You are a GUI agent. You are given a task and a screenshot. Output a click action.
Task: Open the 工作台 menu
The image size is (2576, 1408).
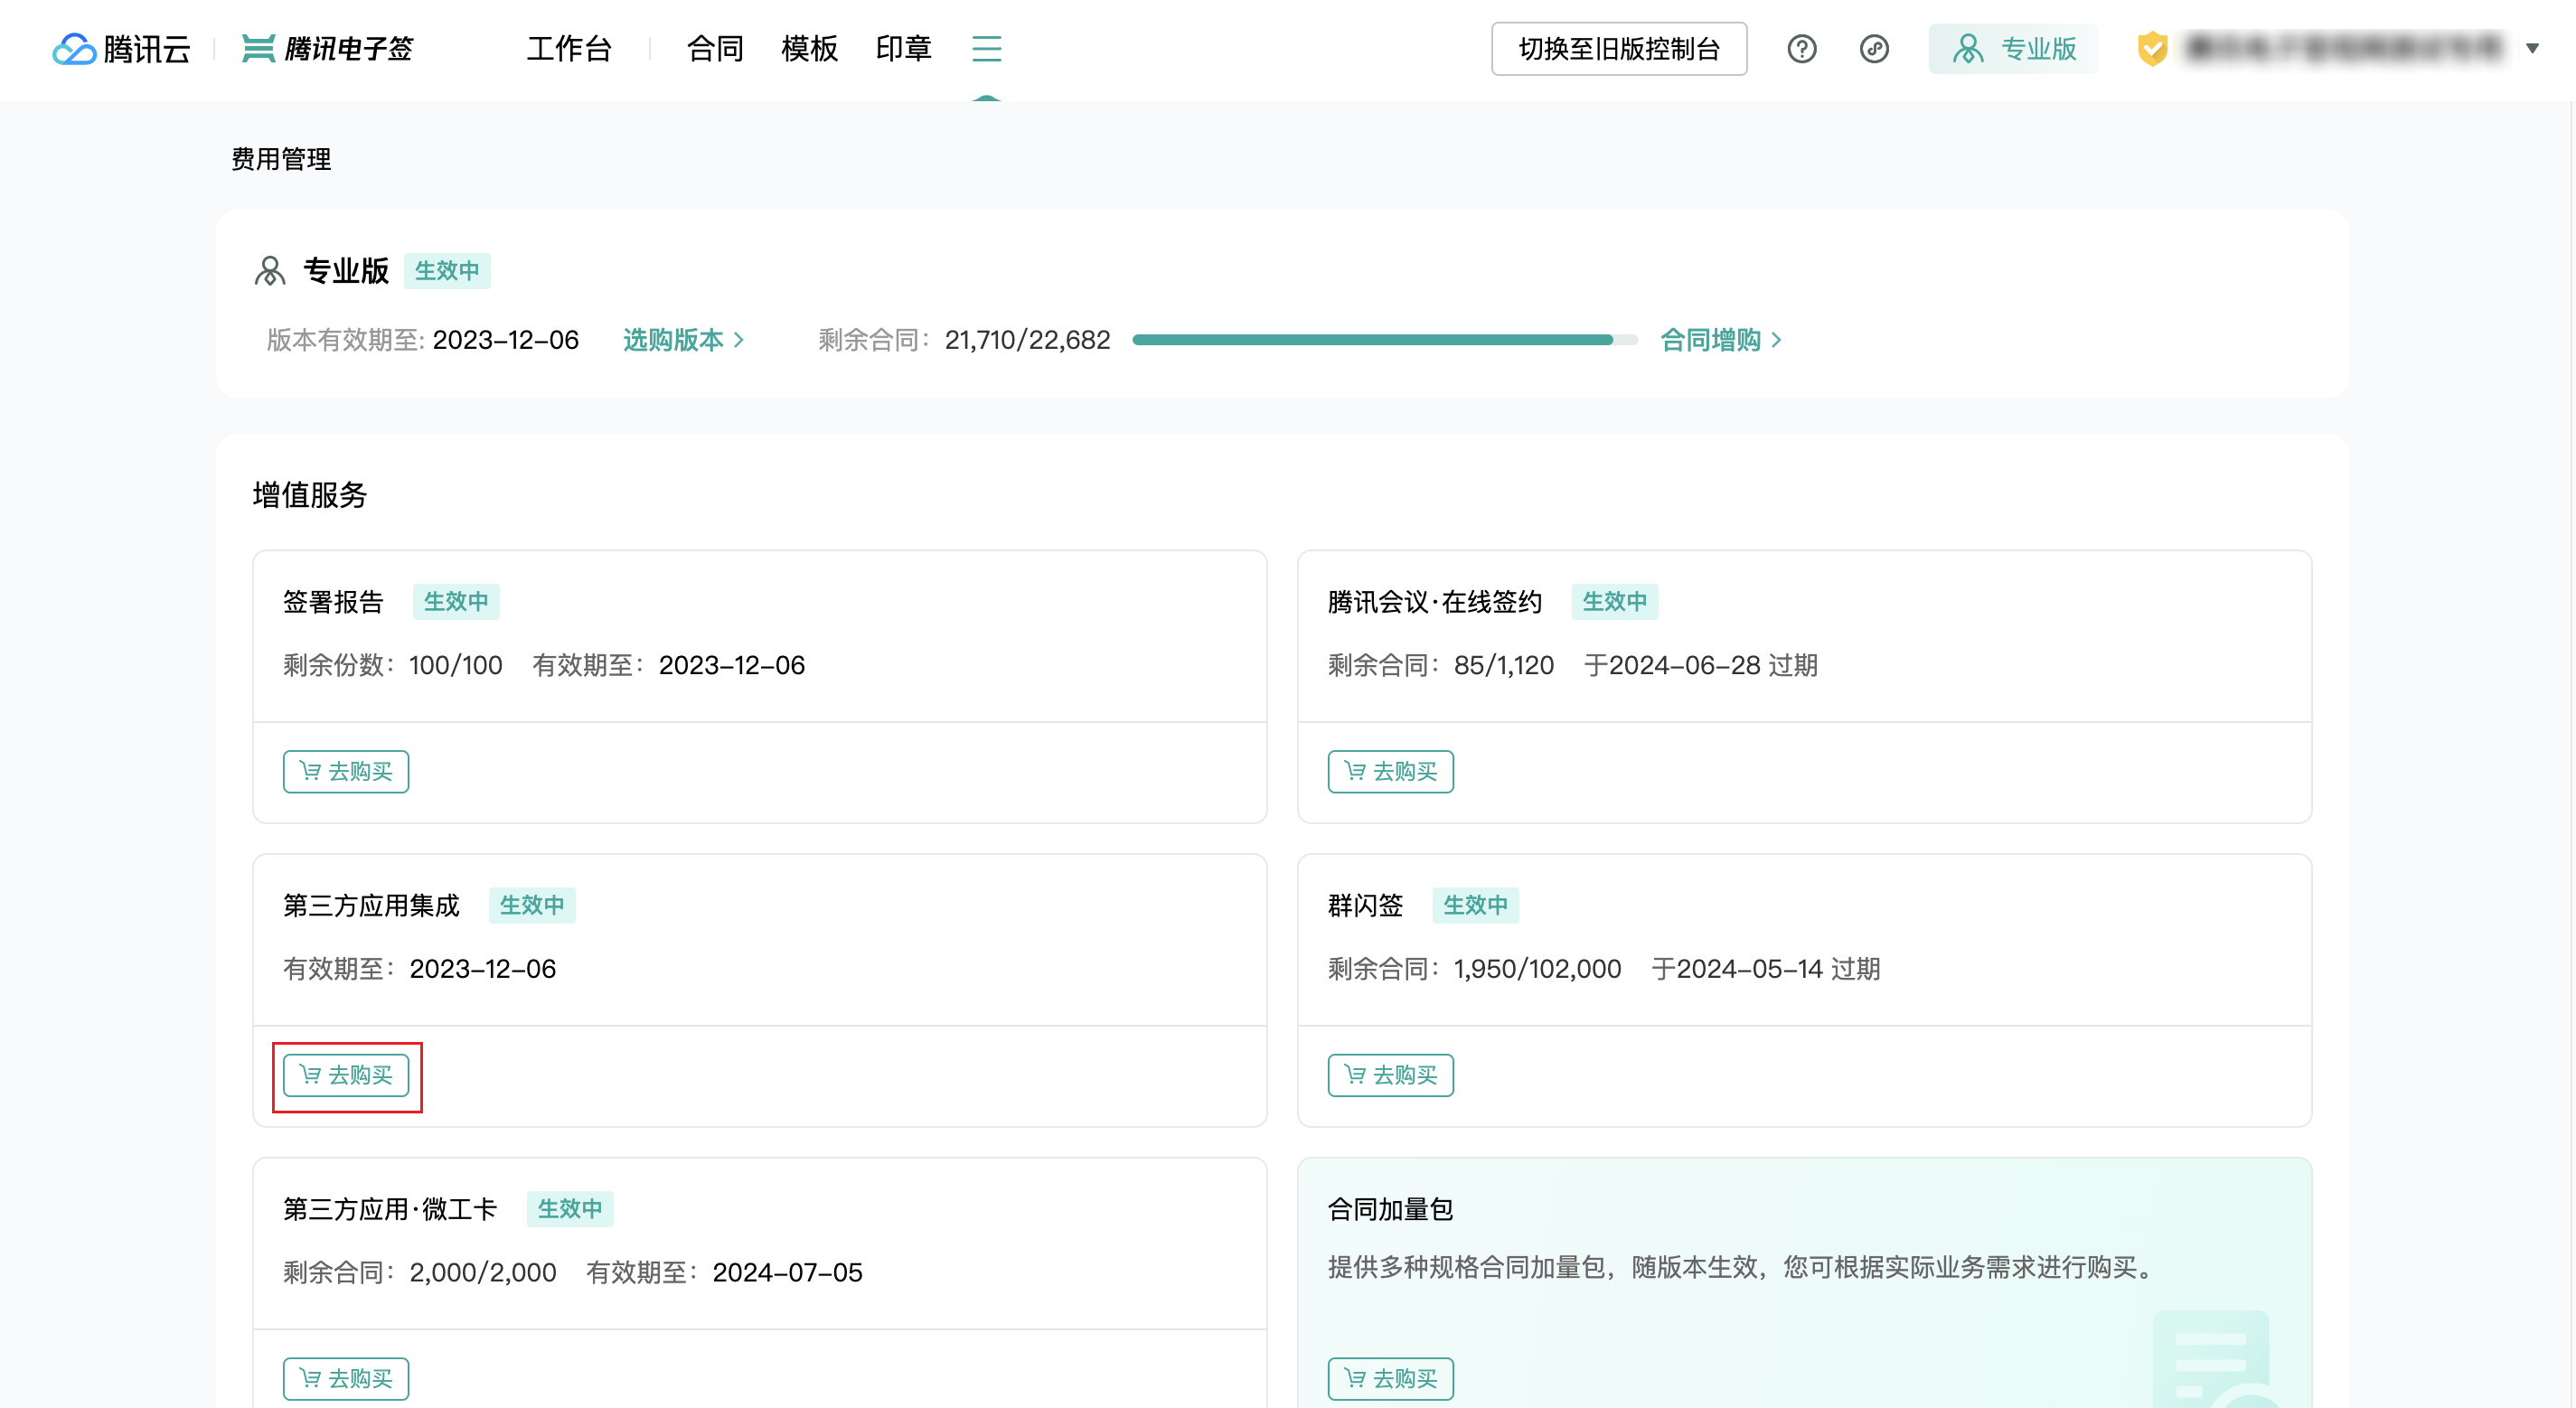coord(569,48)
